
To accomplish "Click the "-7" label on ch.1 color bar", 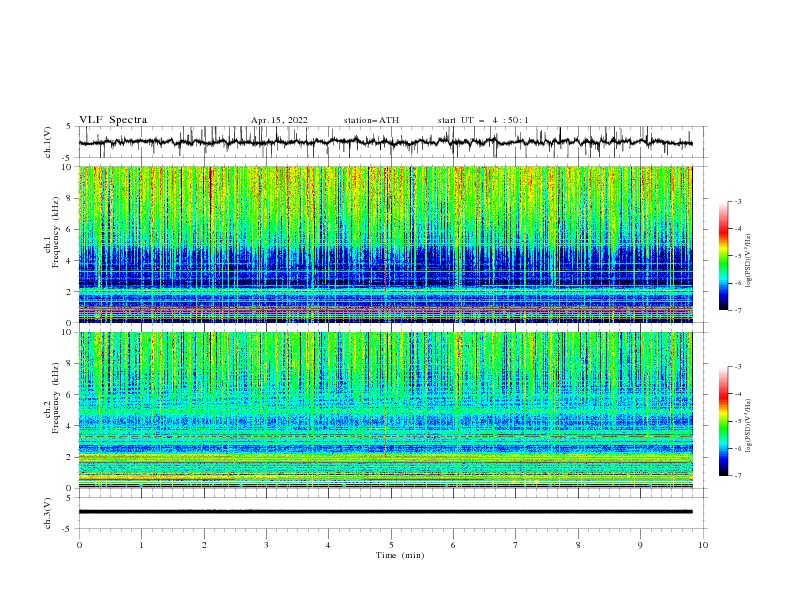I will [x=737, y=310].
